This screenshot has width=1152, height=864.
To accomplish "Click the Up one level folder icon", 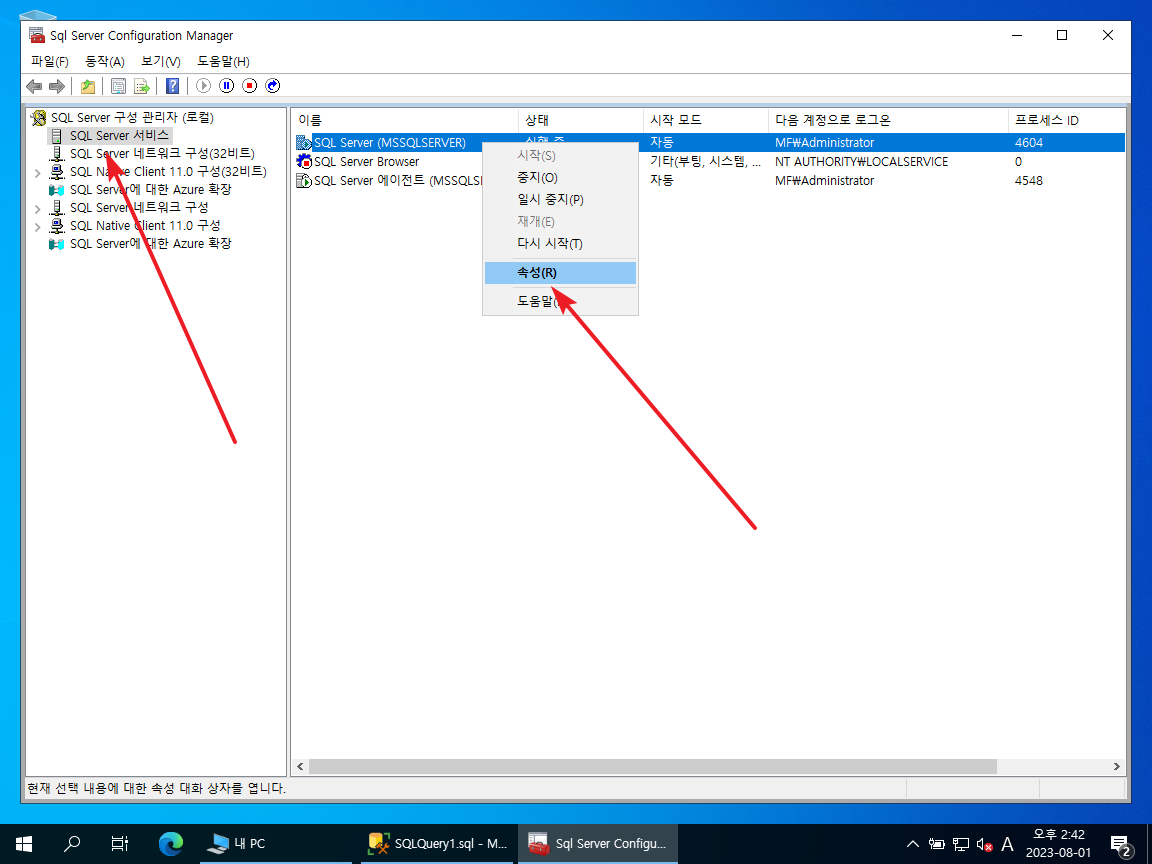I will [x=88, y=86].
